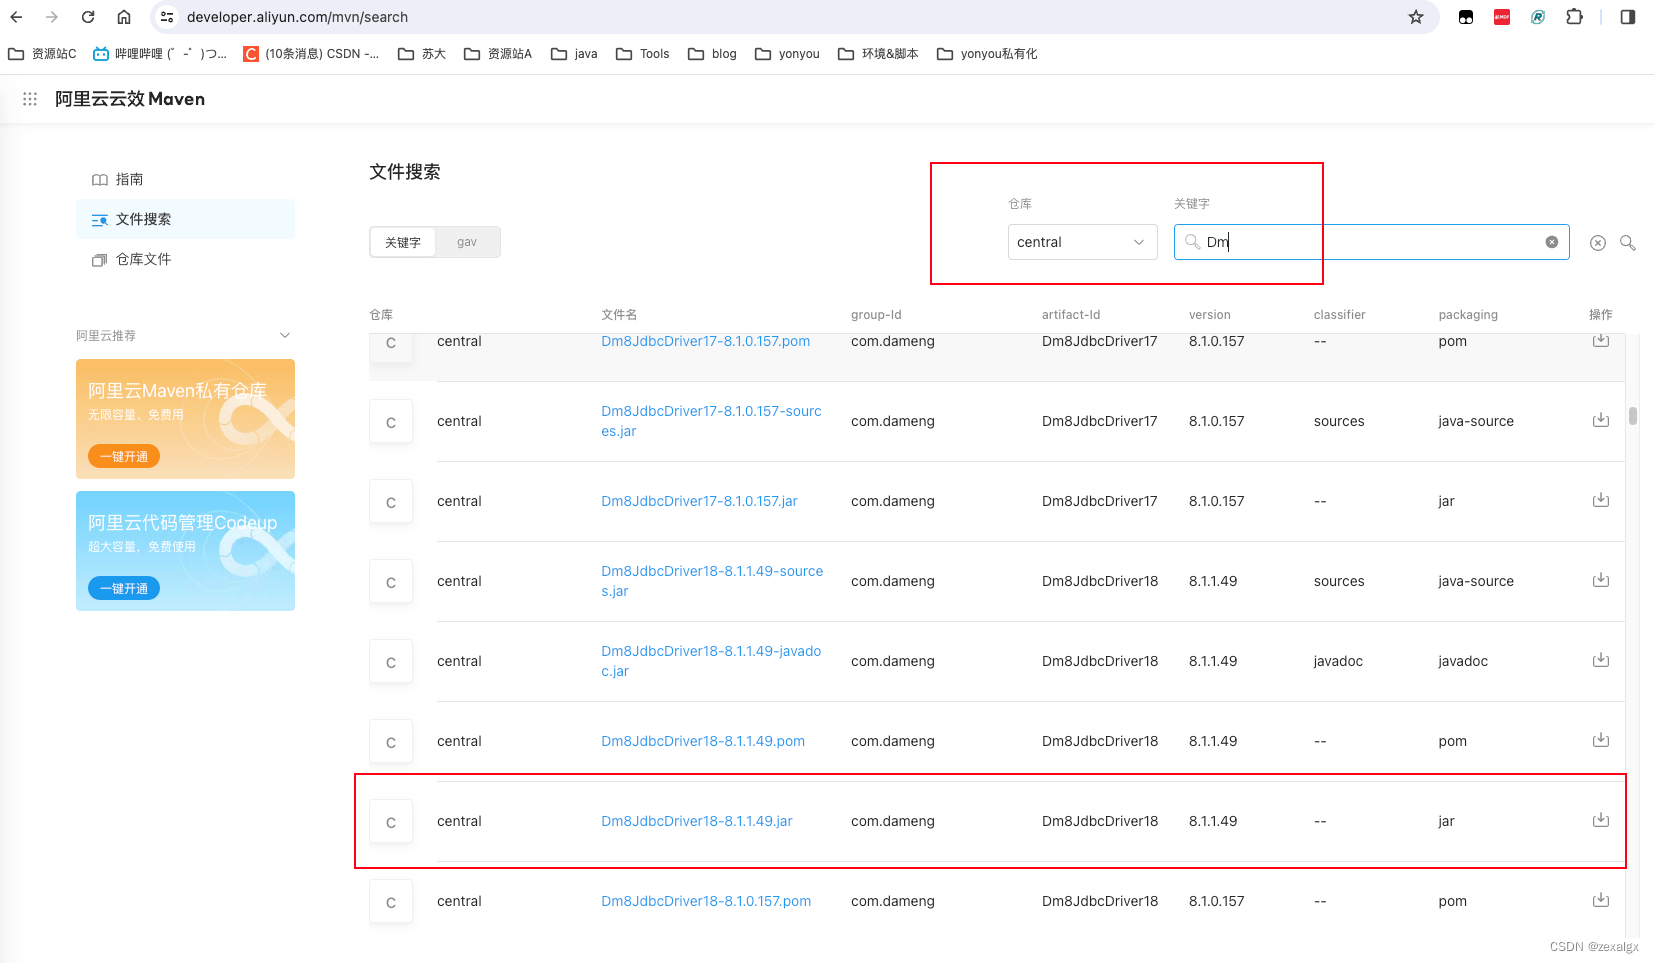Click the results table vertical scrollbar thumb
1654x963 pixels.
coord(1633,416)
